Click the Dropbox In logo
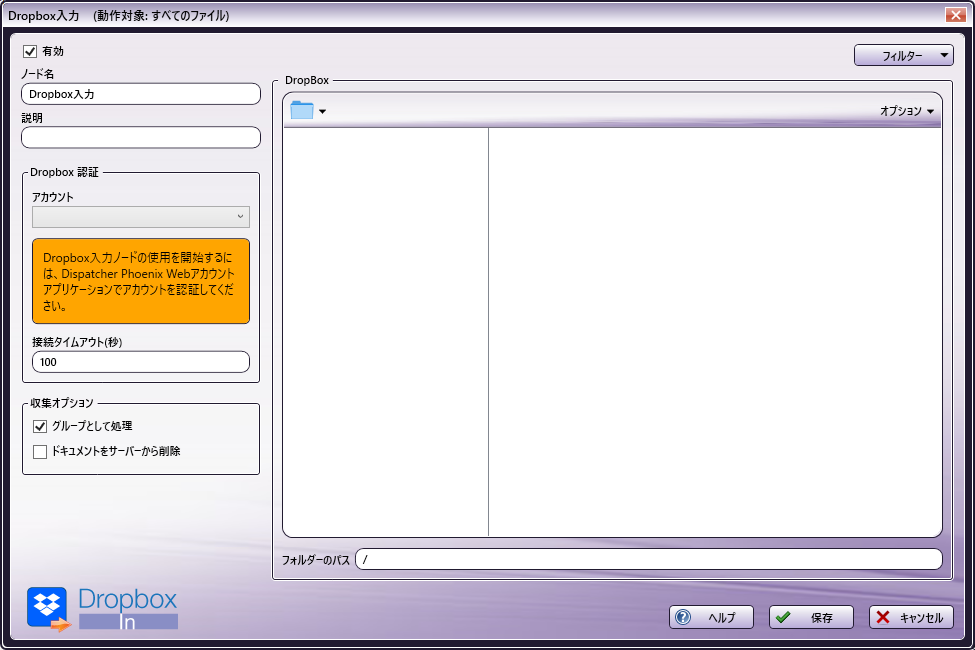 (x=103, y=608)
